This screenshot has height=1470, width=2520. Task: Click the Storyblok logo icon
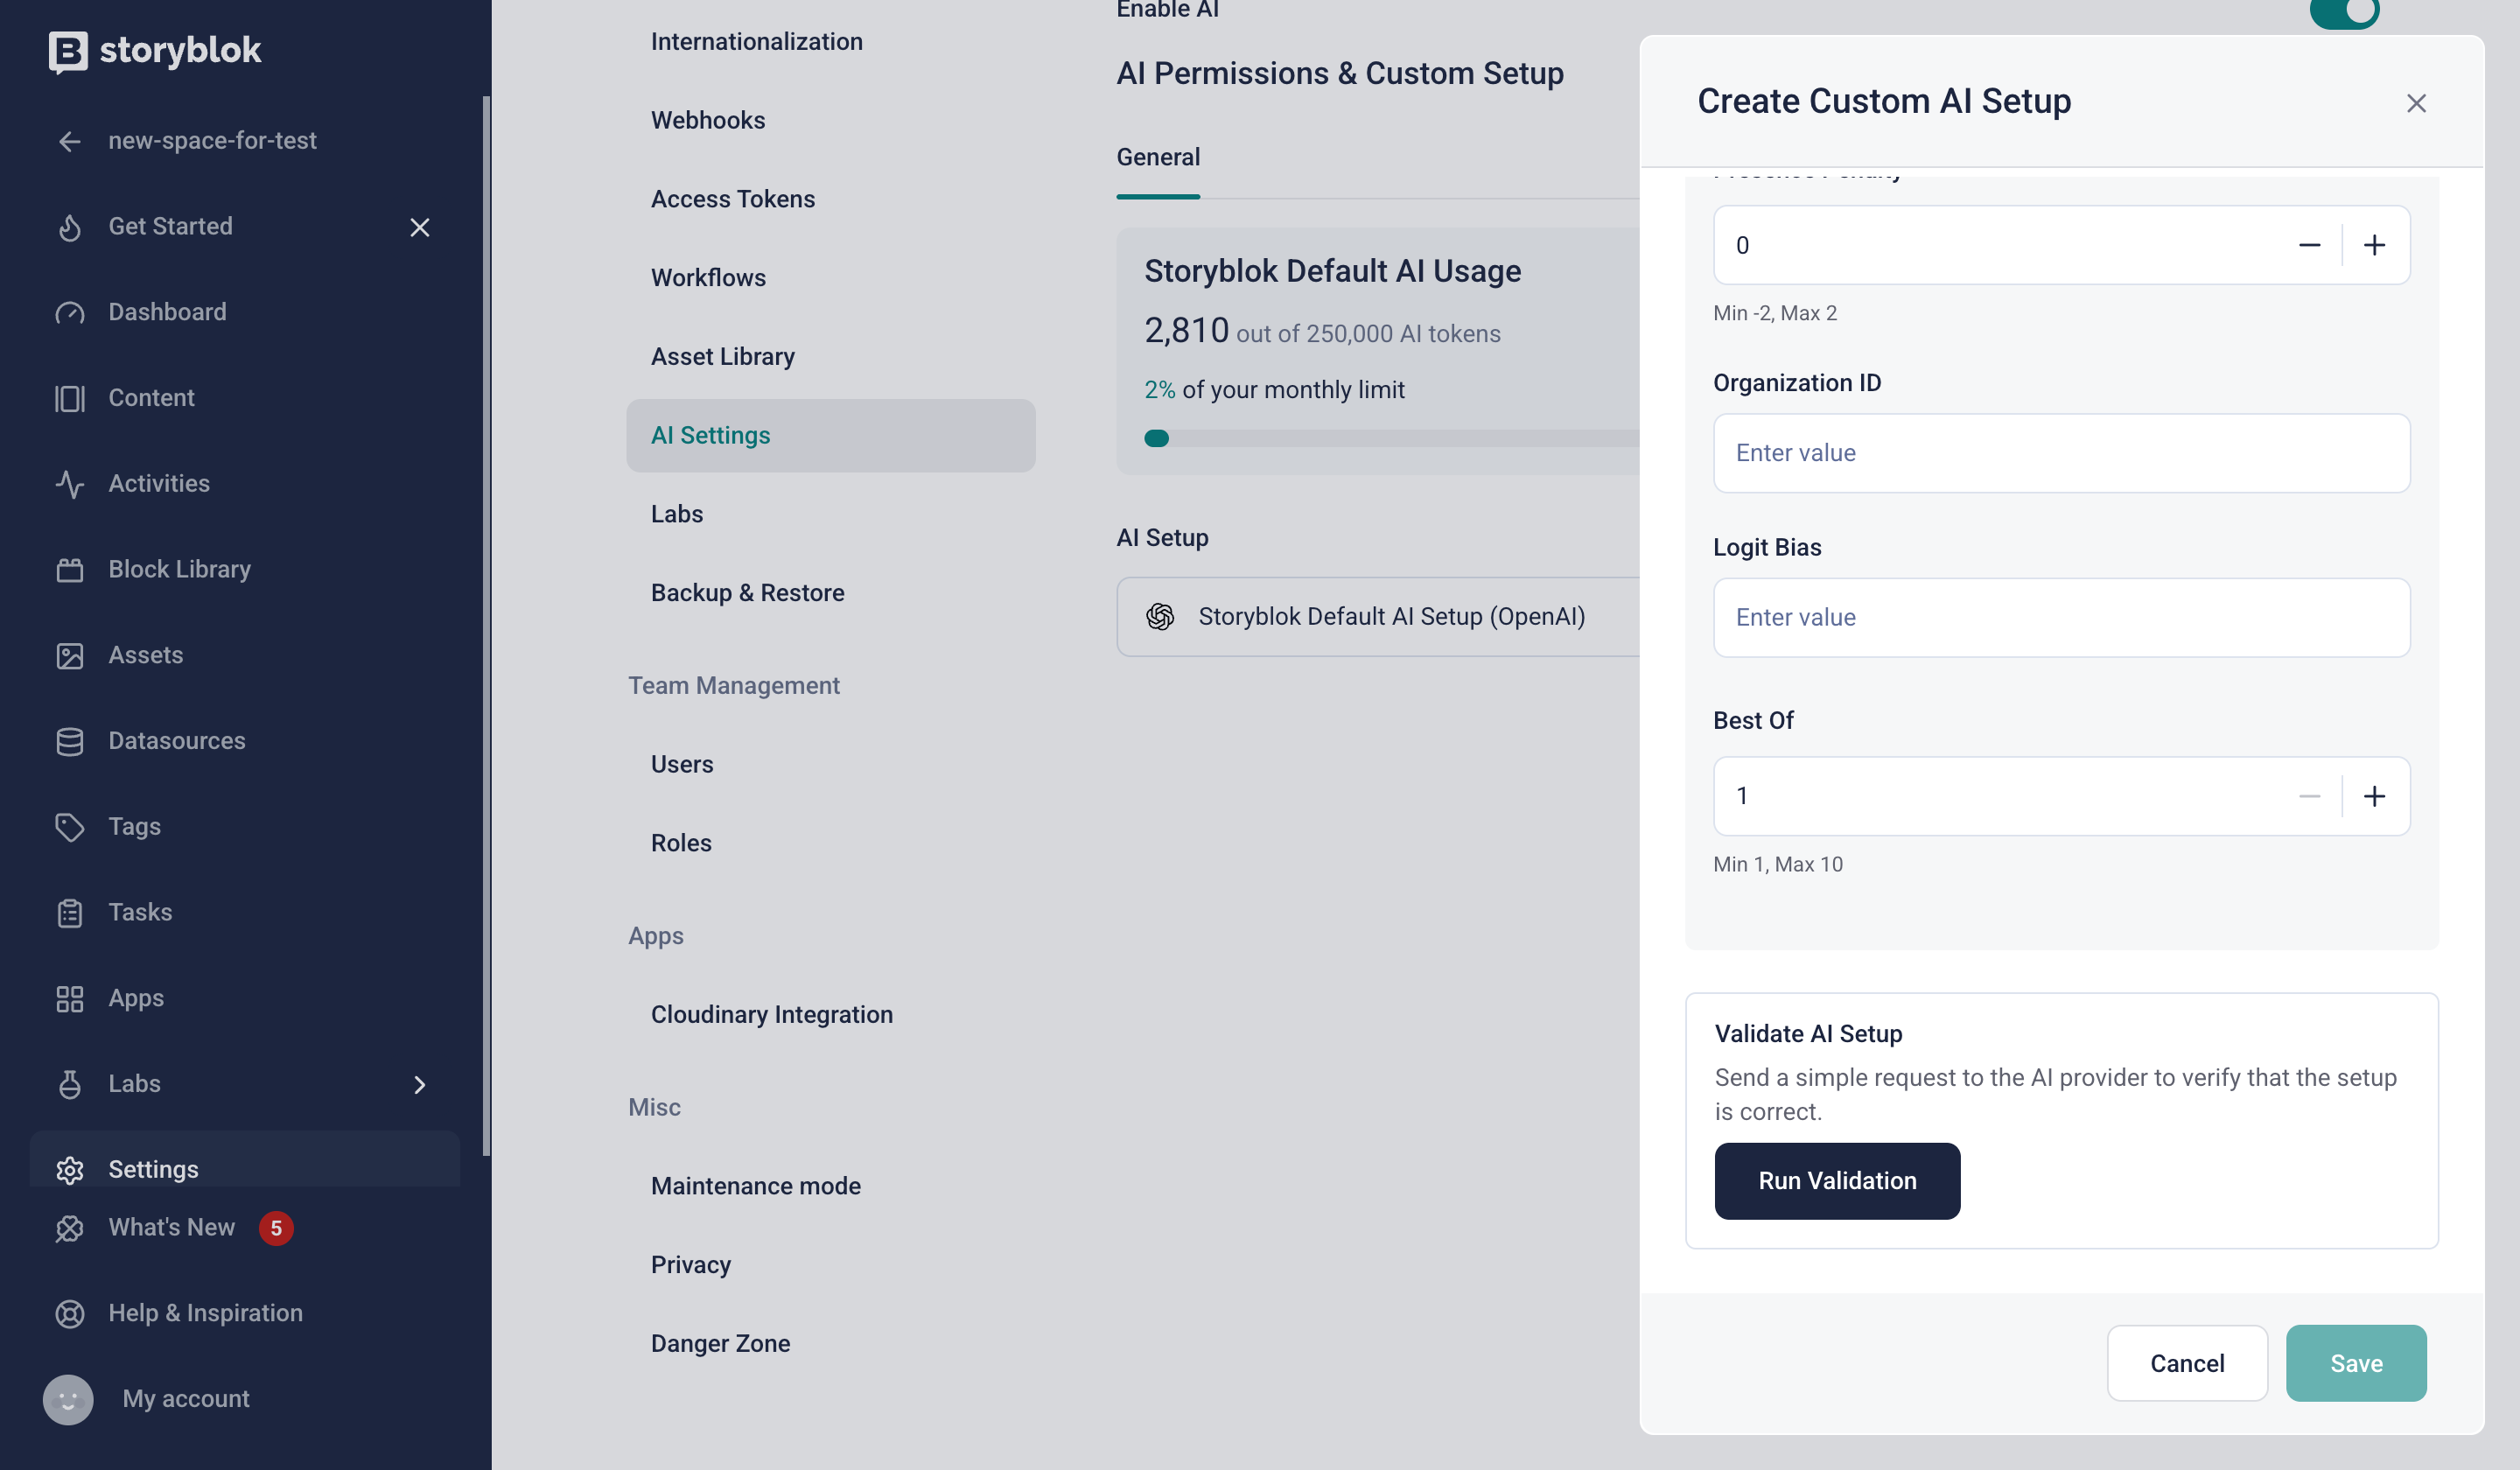click(x=68, y=51)
